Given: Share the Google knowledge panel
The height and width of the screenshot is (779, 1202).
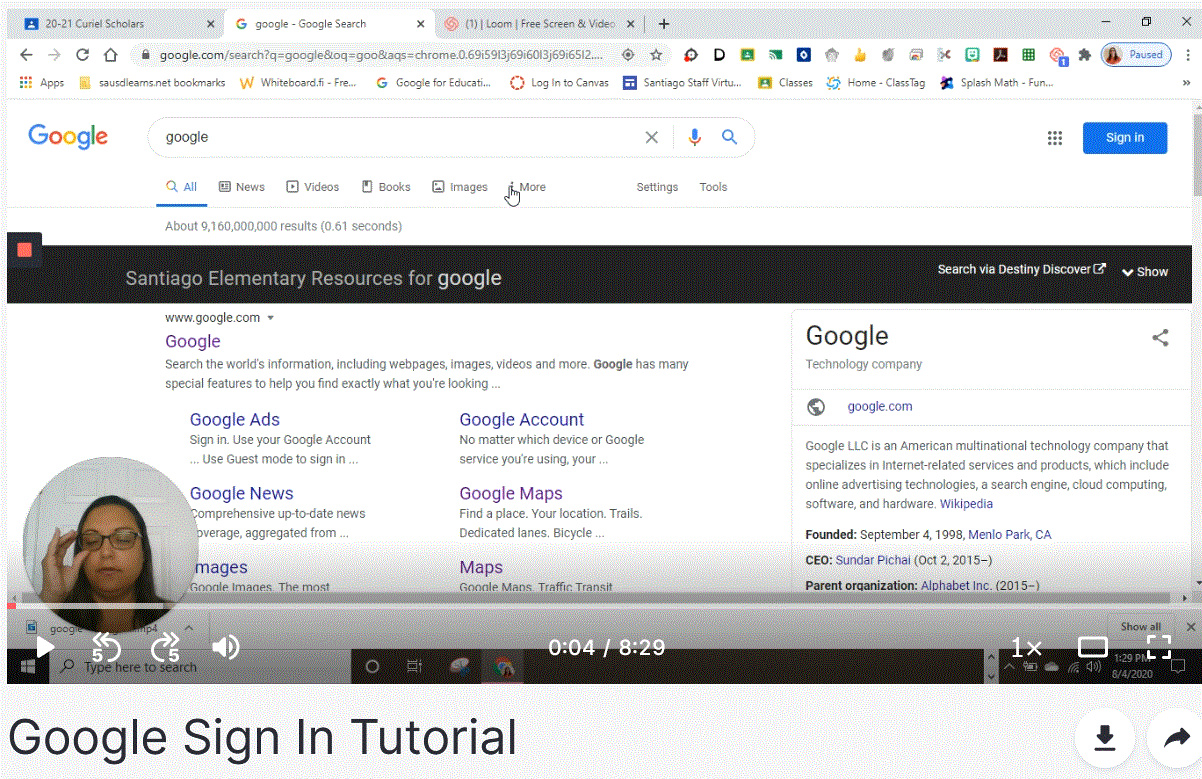Looking at the screenshot, I should 1160,338.
